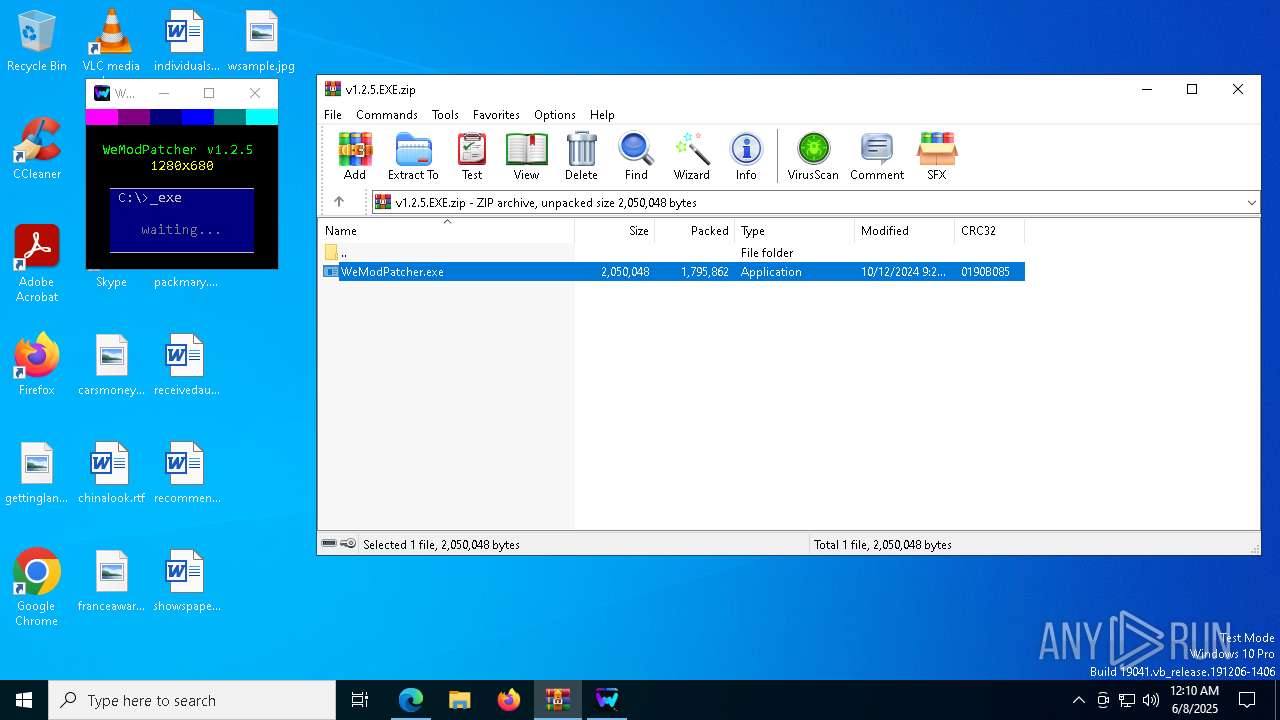Select the gettinglan image file on desktop
The height and width of the screenshot is (720, 1280).
37,473
